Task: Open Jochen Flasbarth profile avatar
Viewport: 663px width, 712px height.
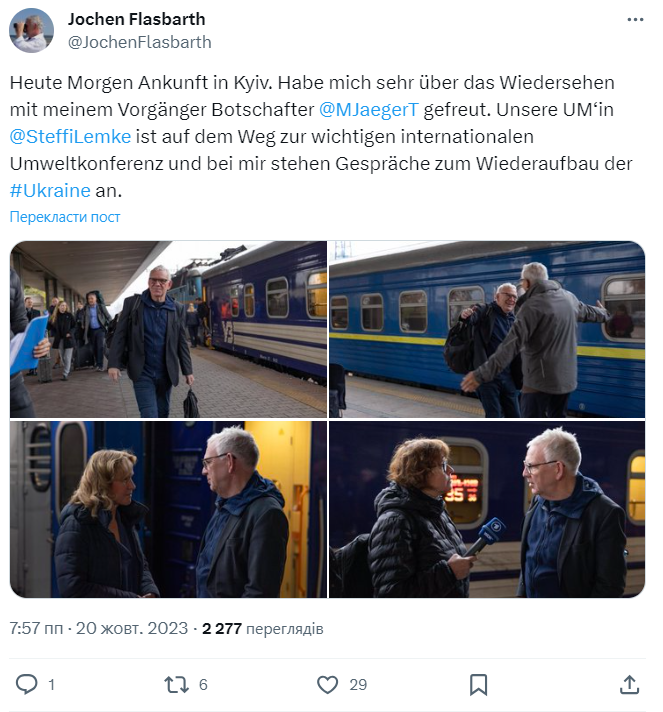Action: [x=31, y=30]
